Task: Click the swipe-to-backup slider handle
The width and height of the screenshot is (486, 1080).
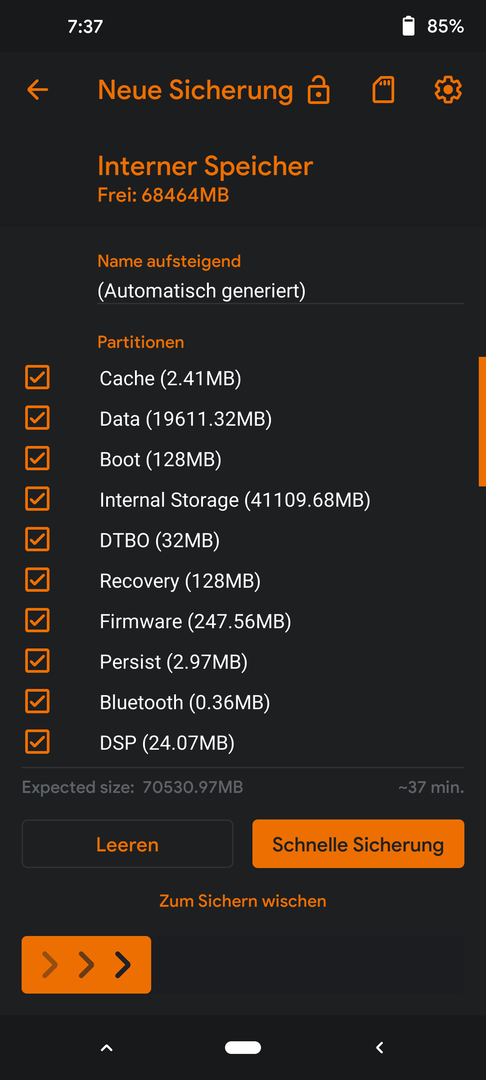Action: (x=86, y=964)
